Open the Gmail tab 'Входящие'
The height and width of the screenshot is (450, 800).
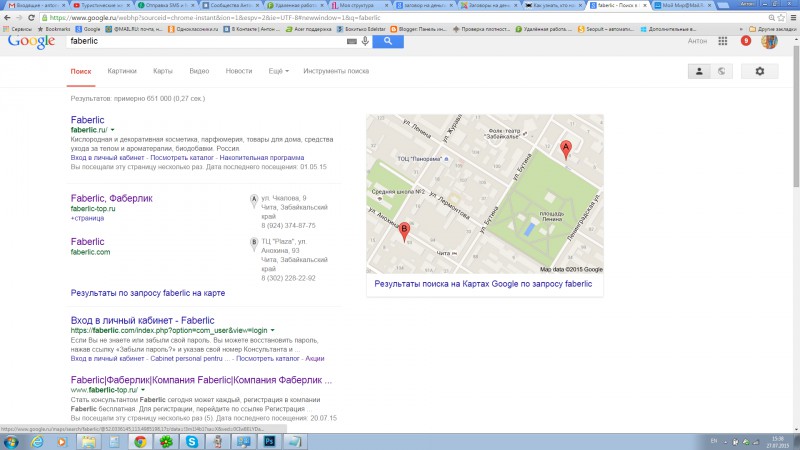click(36, 5)
